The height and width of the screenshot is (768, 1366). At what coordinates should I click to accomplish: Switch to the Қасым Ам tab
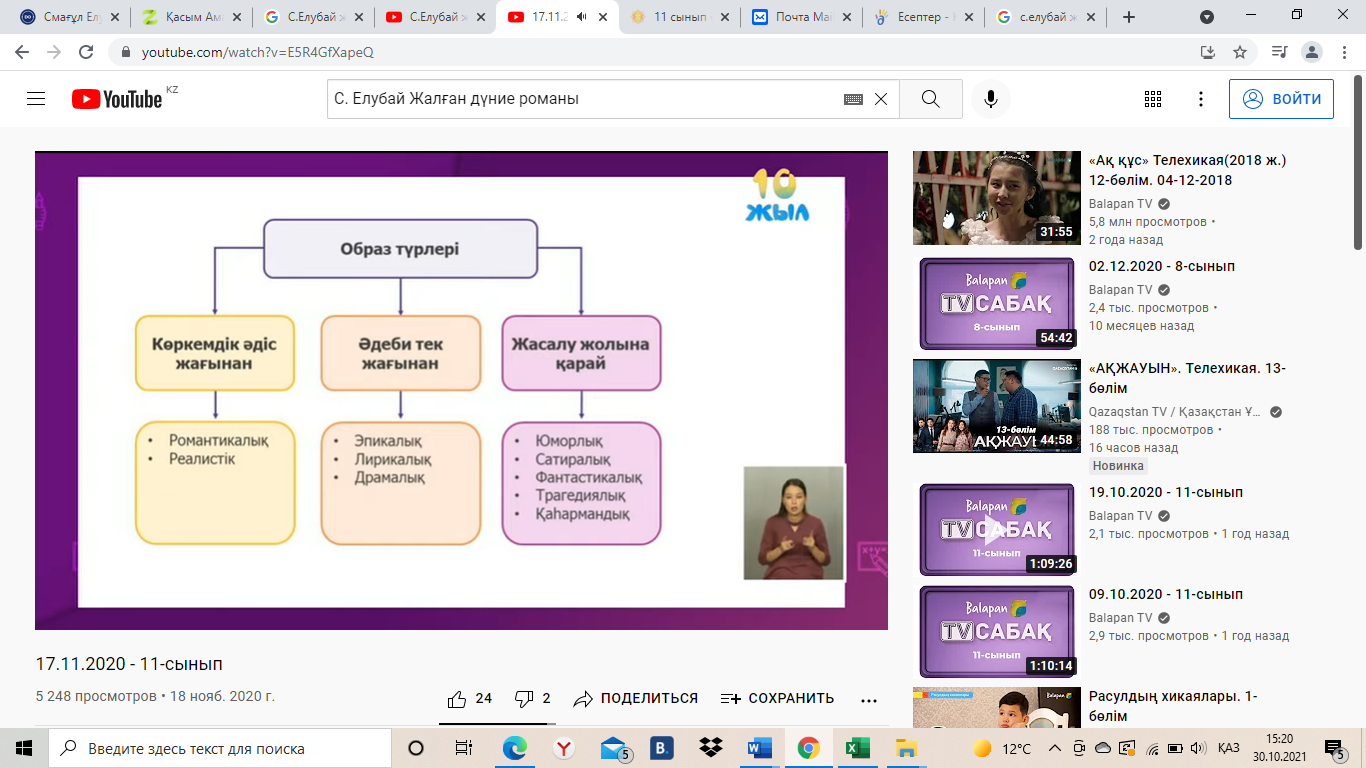[193, 17]
